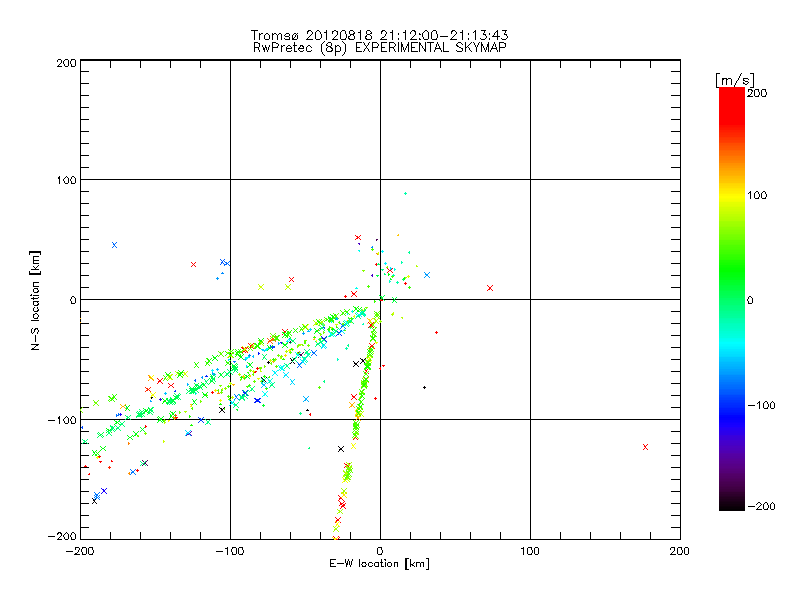Click x-axis tick label '-200'

(x=80, y=552)
